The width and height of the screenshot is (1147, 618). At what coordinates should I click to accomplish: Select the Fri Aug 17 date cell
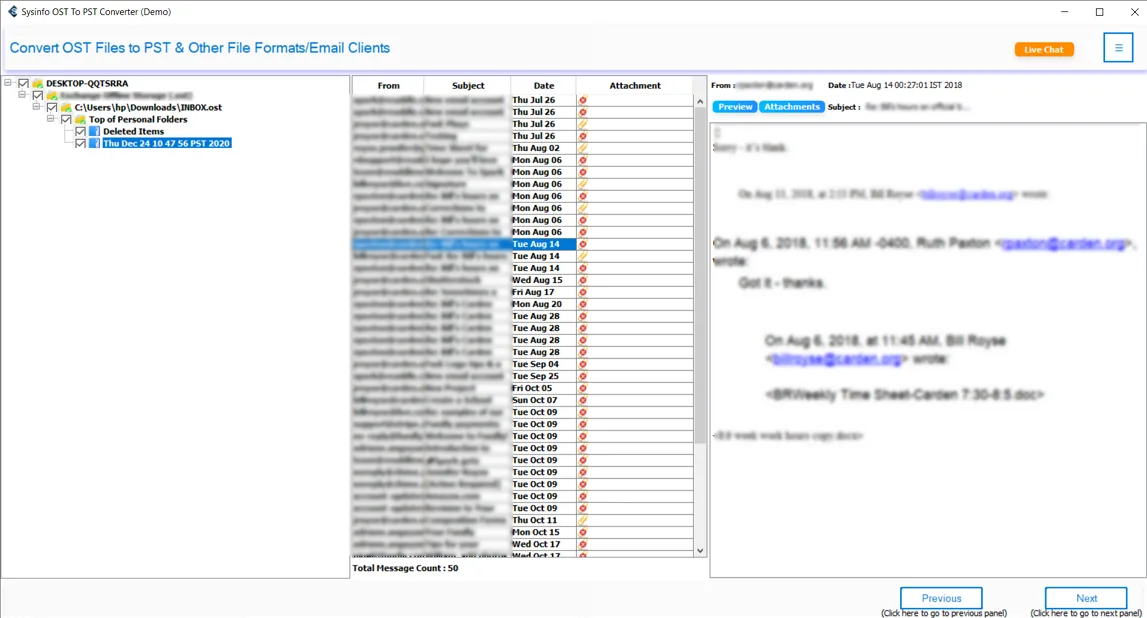(543, 292)
